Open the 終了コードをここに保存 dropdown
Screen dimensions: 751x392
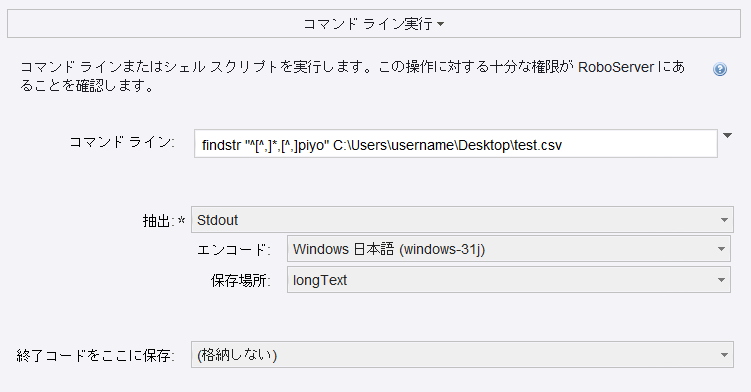[x=462, y=355]
